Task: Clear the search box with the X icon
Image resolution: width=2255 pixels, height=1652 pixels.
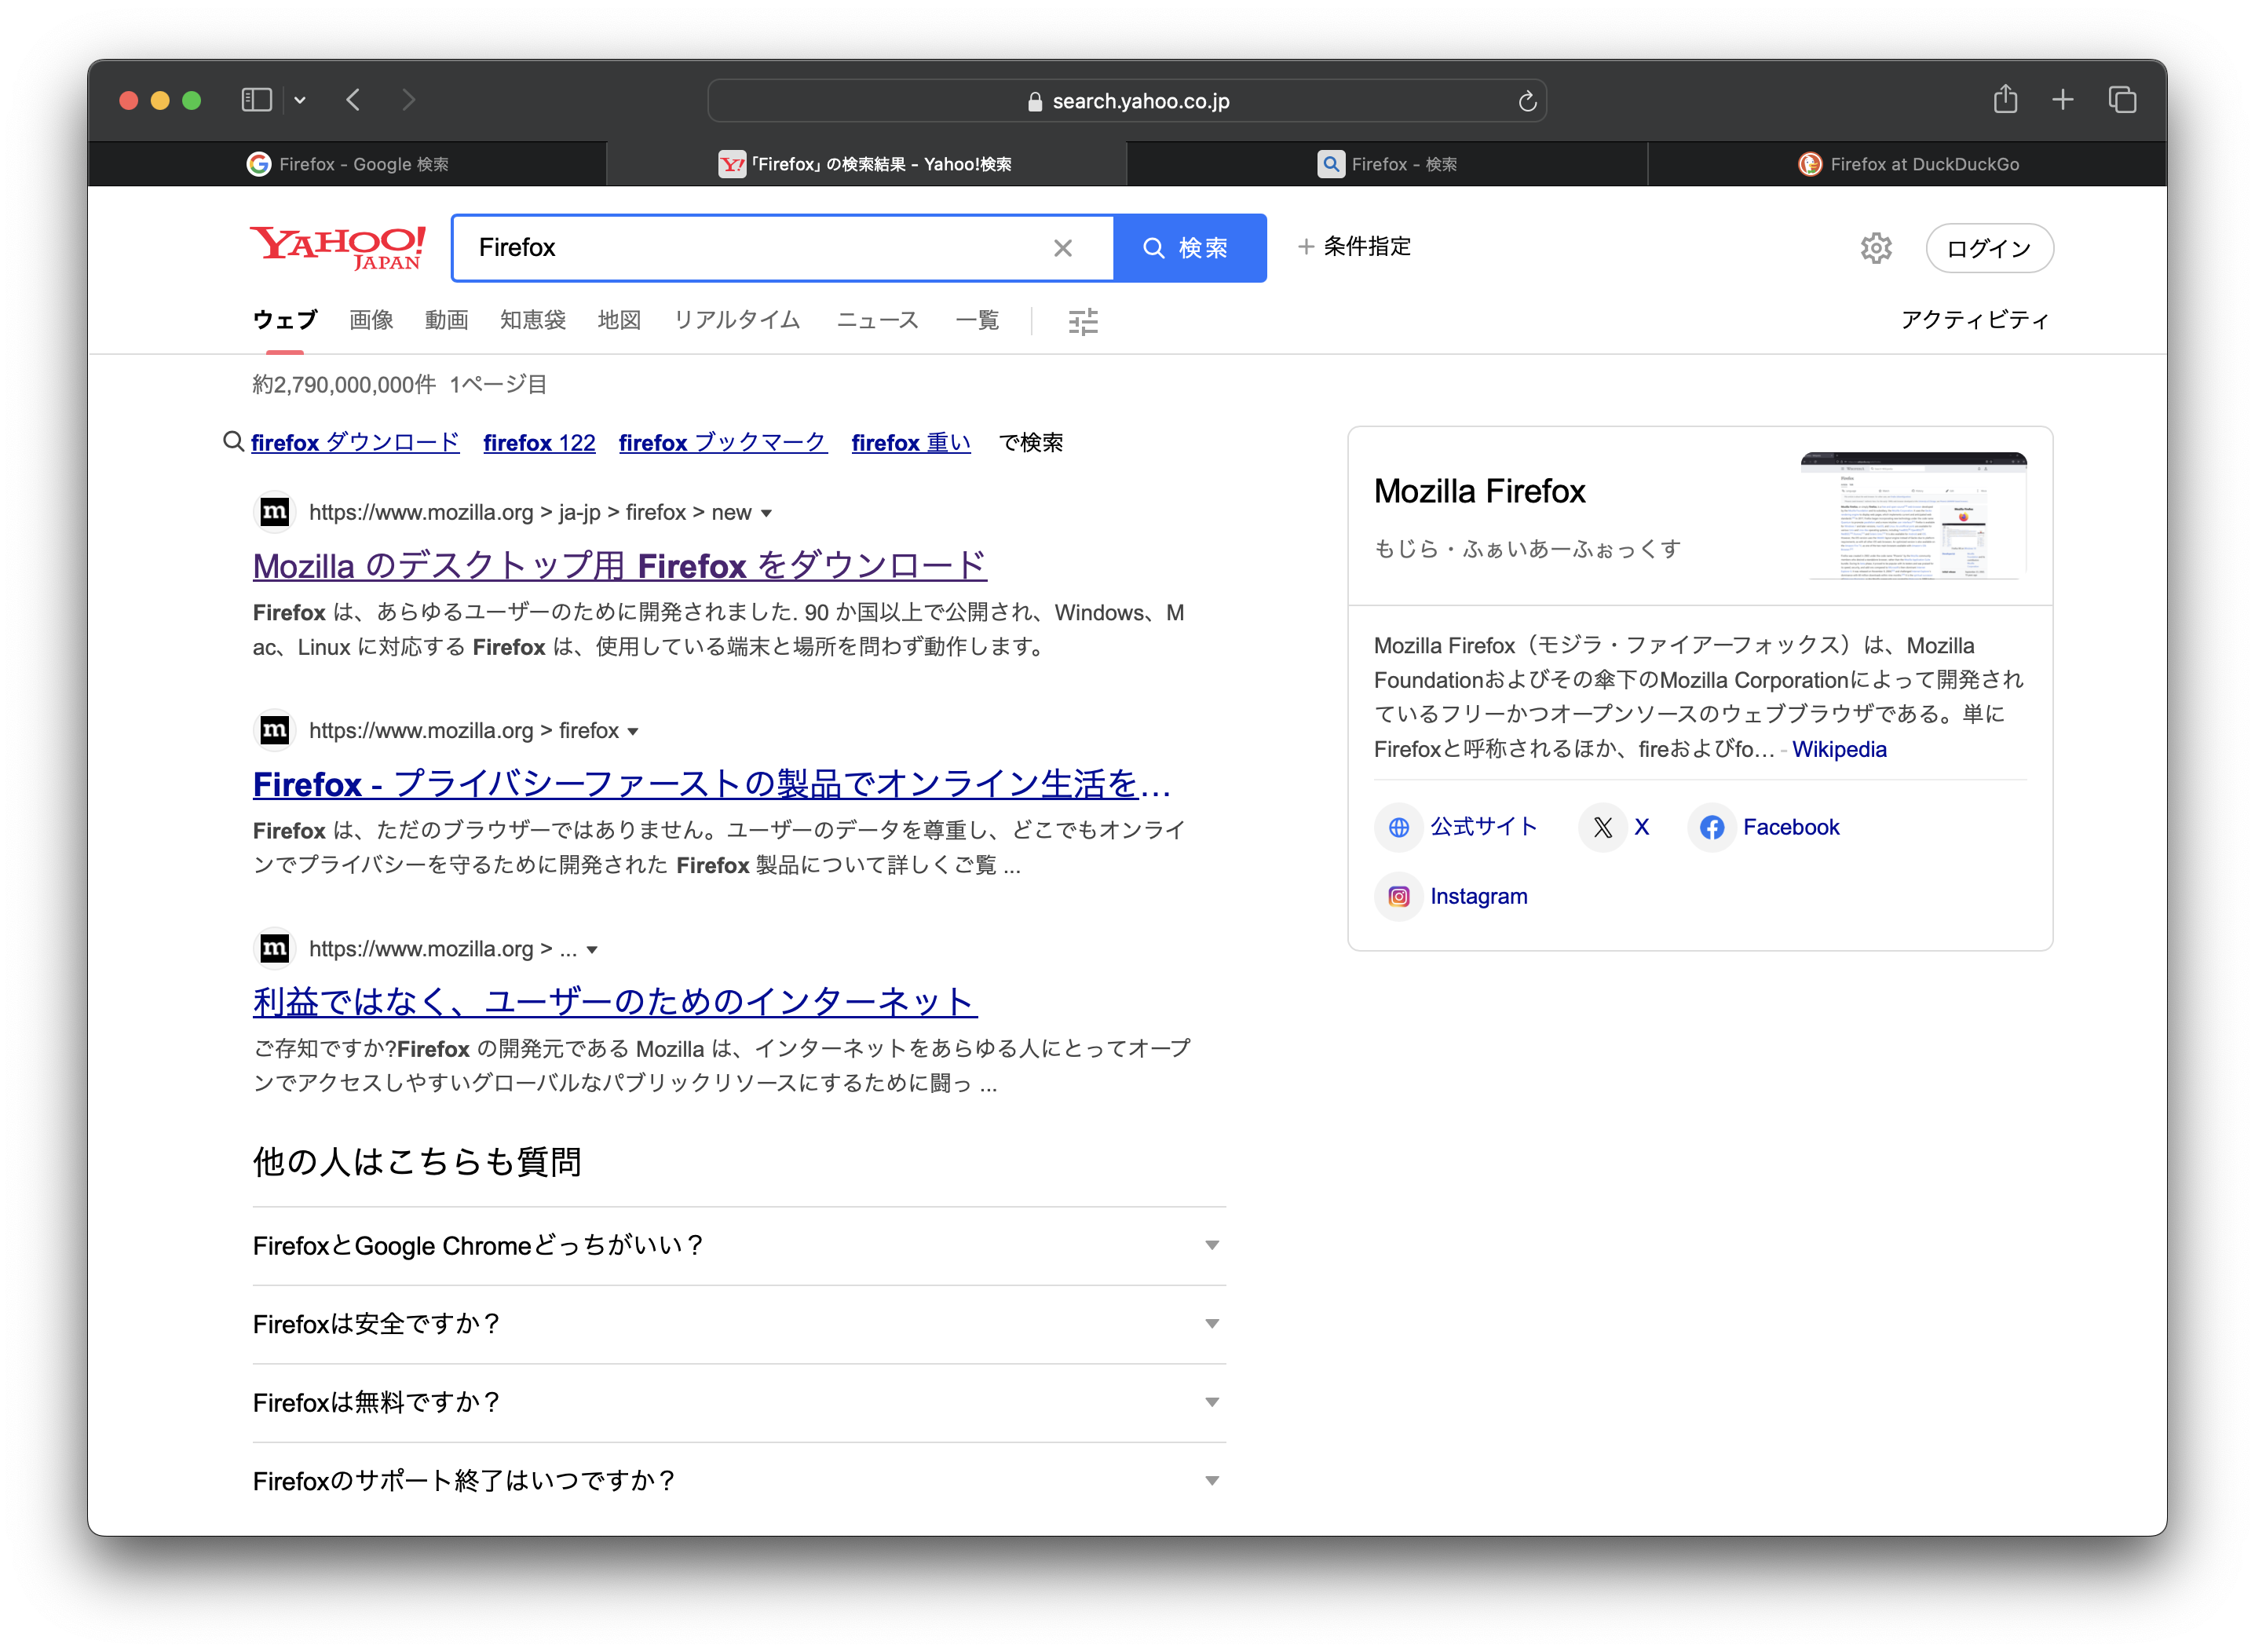Action: pyautogui.click(x=1062, y=248)
